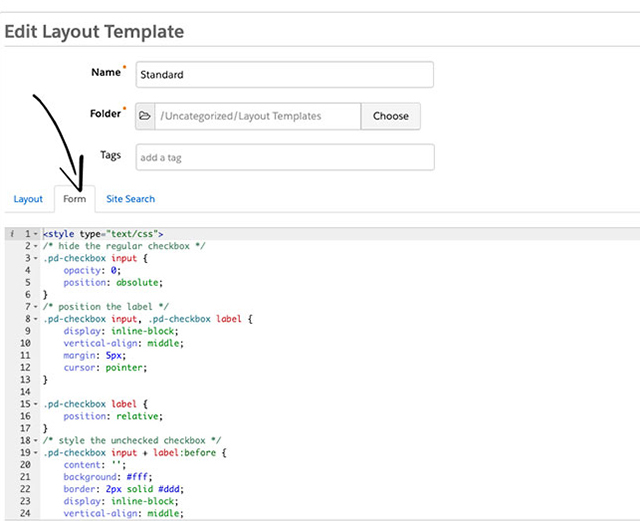Collapse the code fold at line 1
This screenshot has width=640, height=521.
[x=36, y=234]
